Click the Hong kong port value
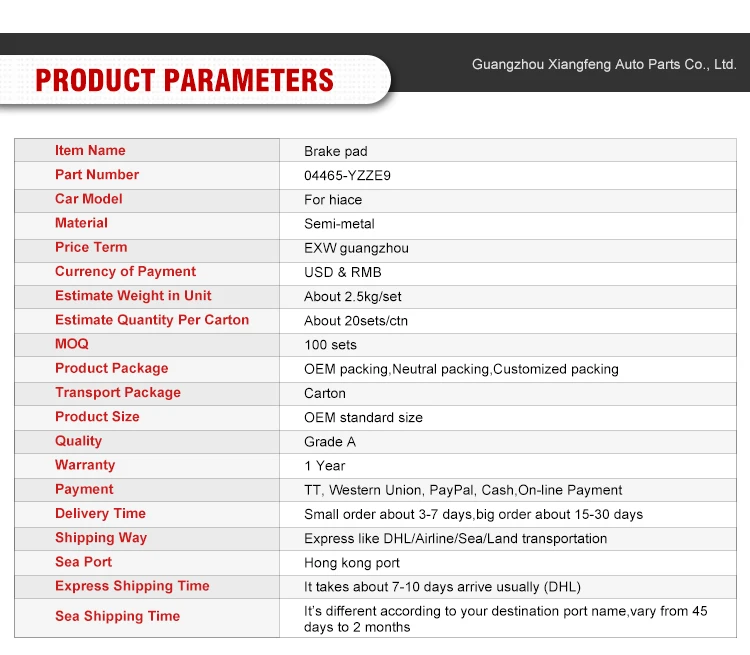Screen dimensions: 750x655 [x=352, y=563]
